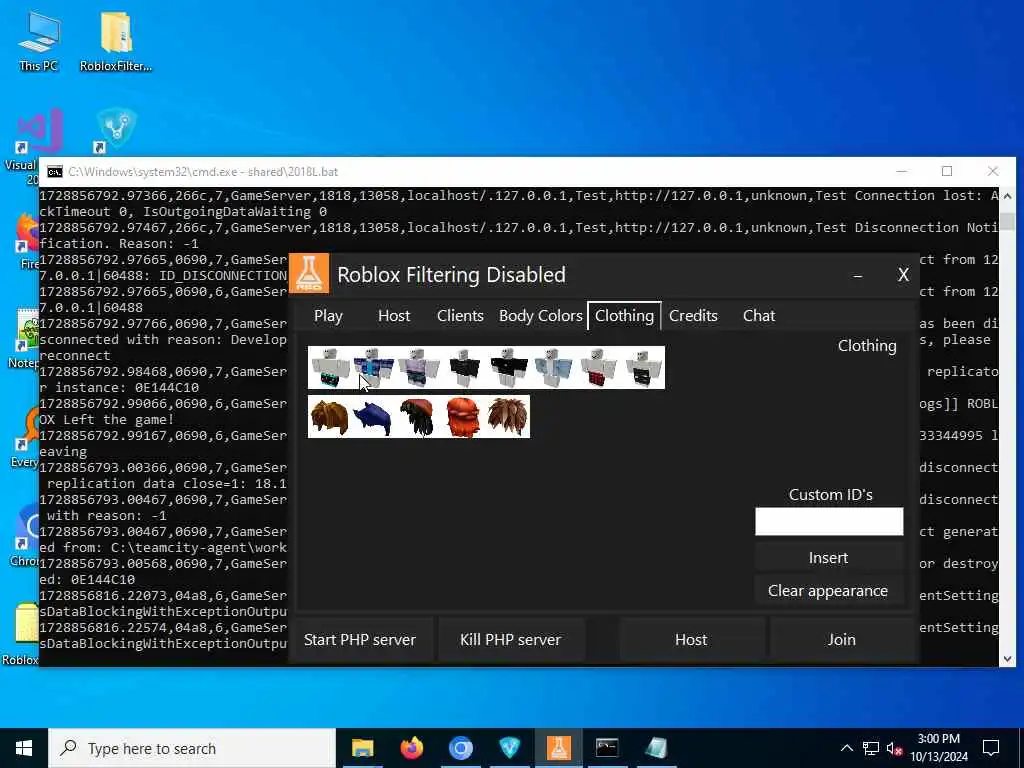Viewport: 1024px width, 768px height.
Task: Show hidden system tray icons
Action: [x=846, y=748]
